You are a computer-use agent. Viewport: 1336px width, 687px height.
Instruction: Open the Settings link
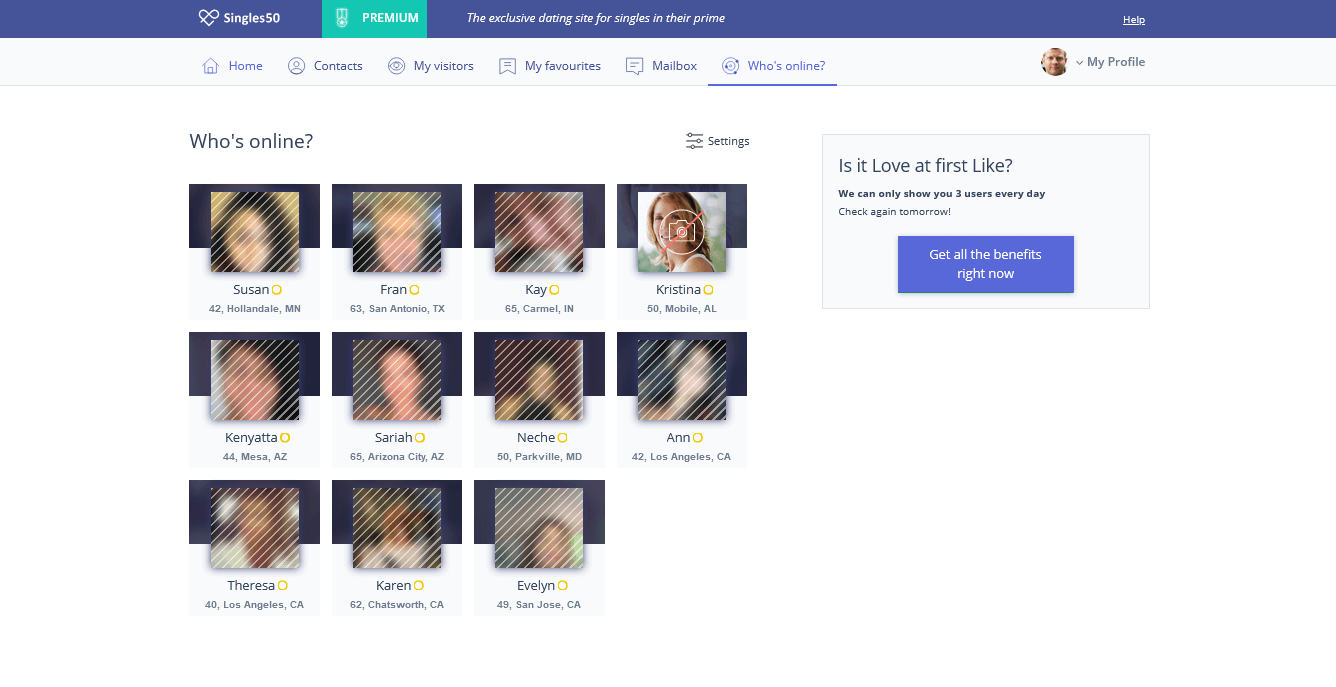click(x=728, y=141)
